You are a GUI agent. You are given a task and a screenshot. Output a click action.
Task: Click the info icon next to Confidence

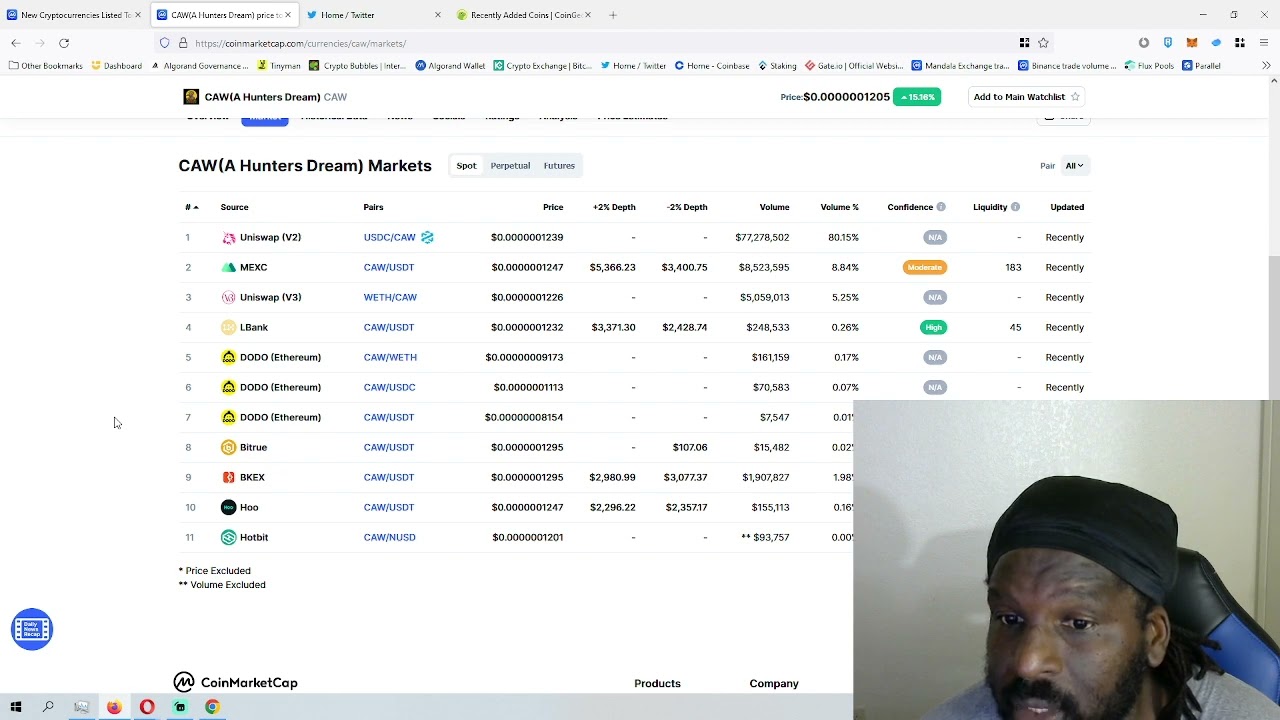941,207
